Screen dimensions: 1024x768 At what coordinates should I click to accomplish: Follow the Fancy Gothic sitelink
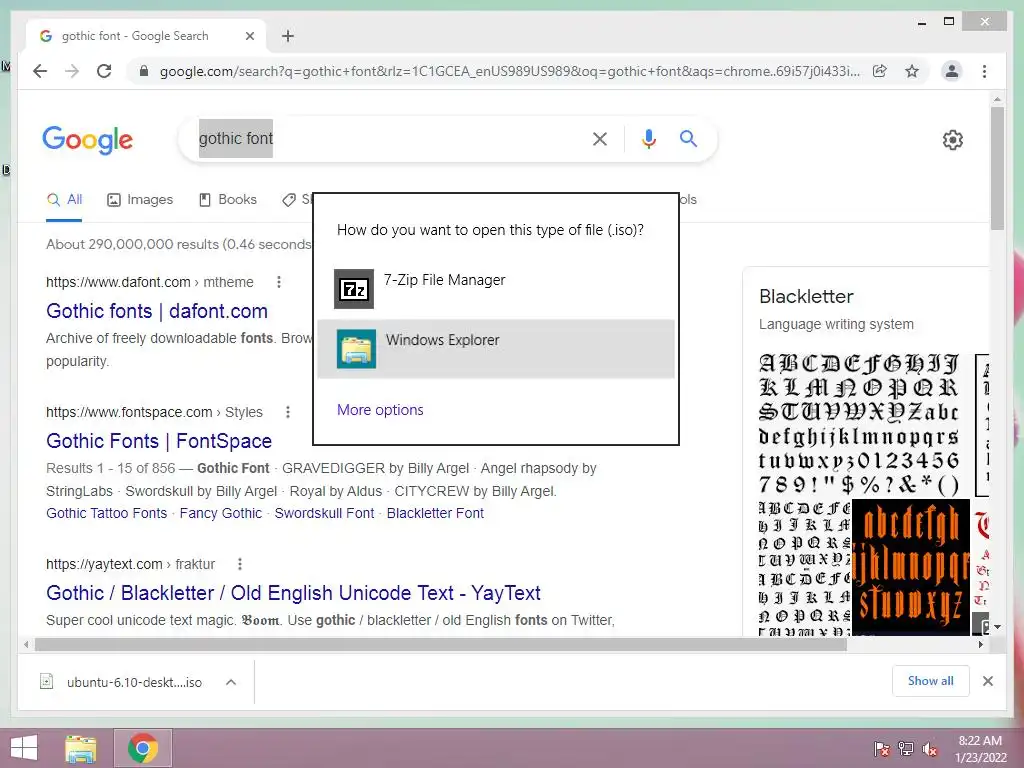click(221, 513)
